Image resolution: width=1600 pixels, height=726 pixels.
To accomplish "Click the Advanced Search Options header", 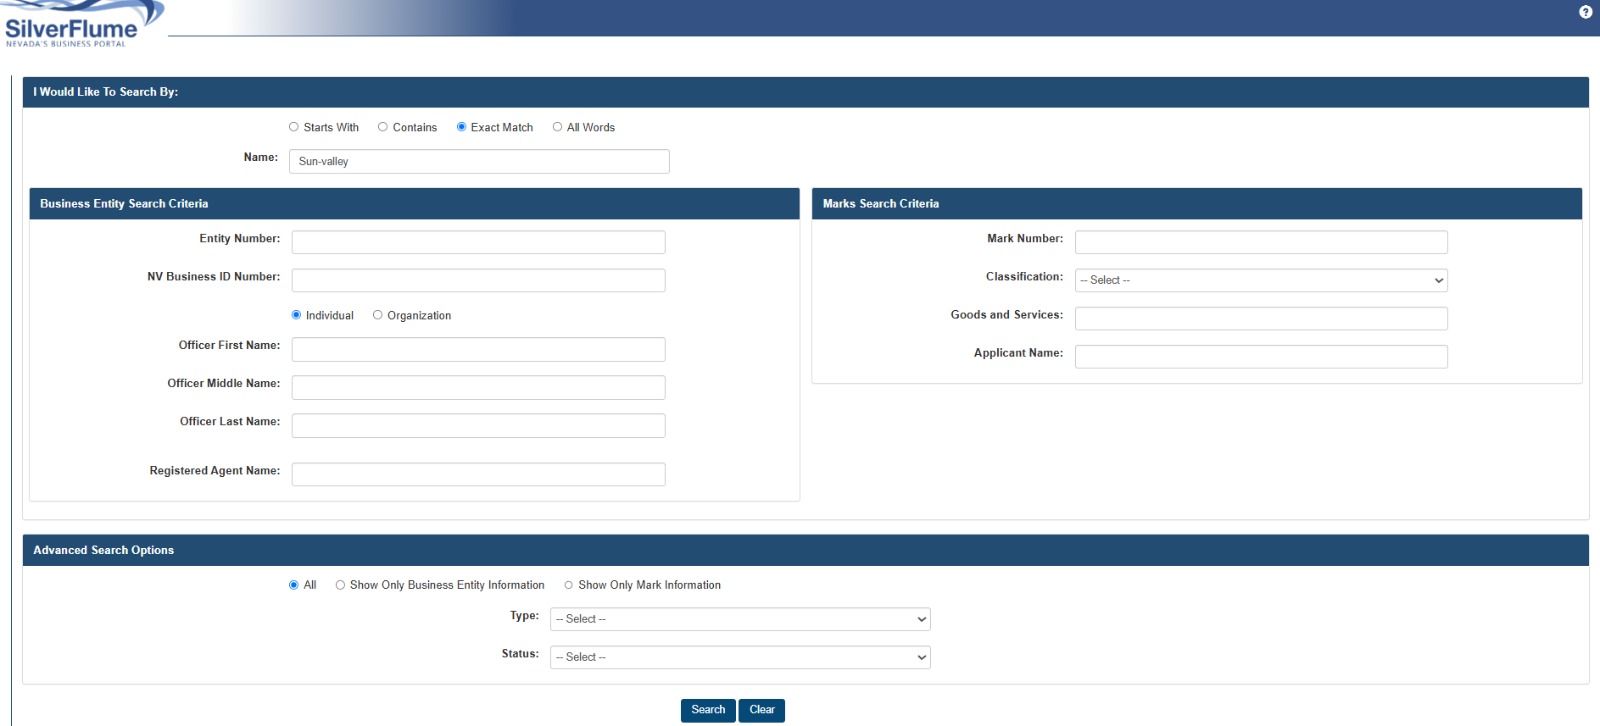I will coord(806,550).
